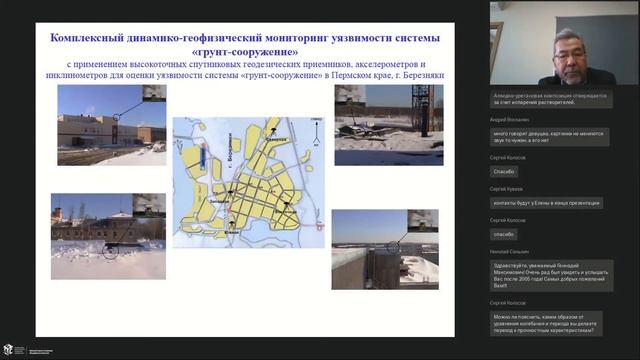This screenshot has height=360, width=640.
Task: Click the photo with the metal tower in snow
Action: point(389,125)
